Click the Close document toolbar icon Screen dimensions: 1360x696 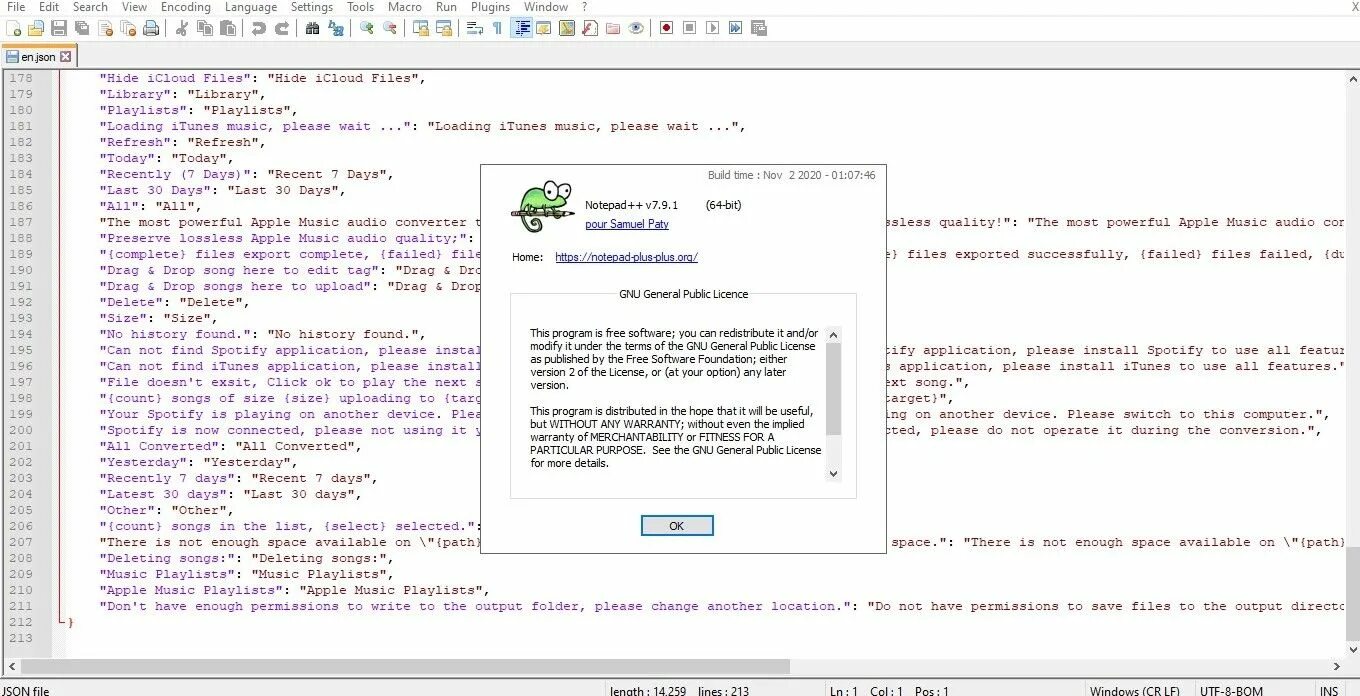pyautogui.click(x=105, y=28)
